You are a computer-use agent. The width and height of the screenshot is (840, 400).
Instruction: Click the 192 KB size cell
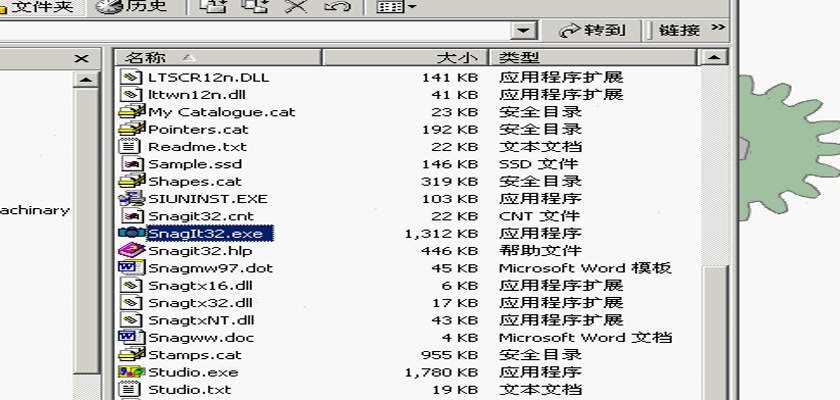(x=449, y=130)
